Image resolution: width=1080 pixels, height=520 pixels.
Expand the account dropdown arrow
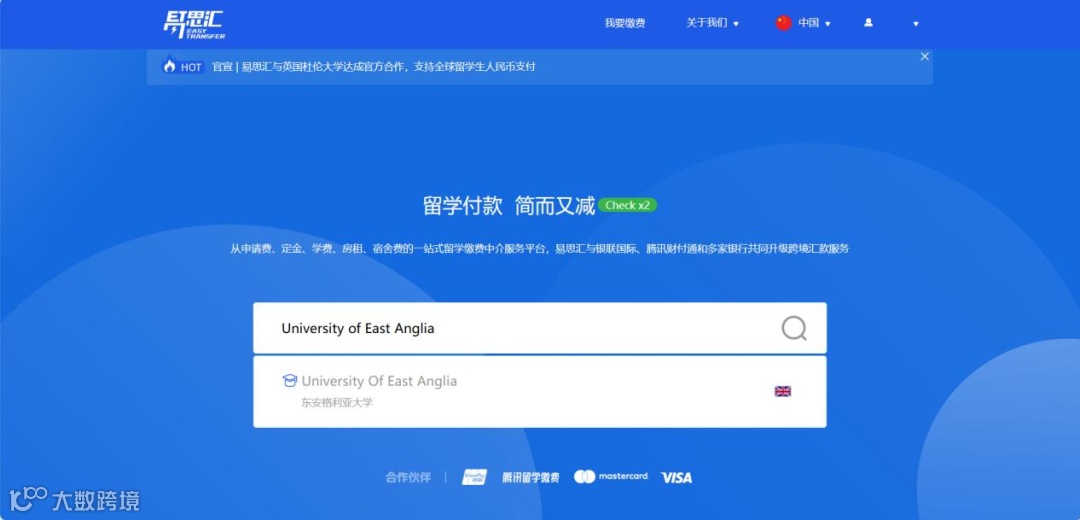click(915, 23)
